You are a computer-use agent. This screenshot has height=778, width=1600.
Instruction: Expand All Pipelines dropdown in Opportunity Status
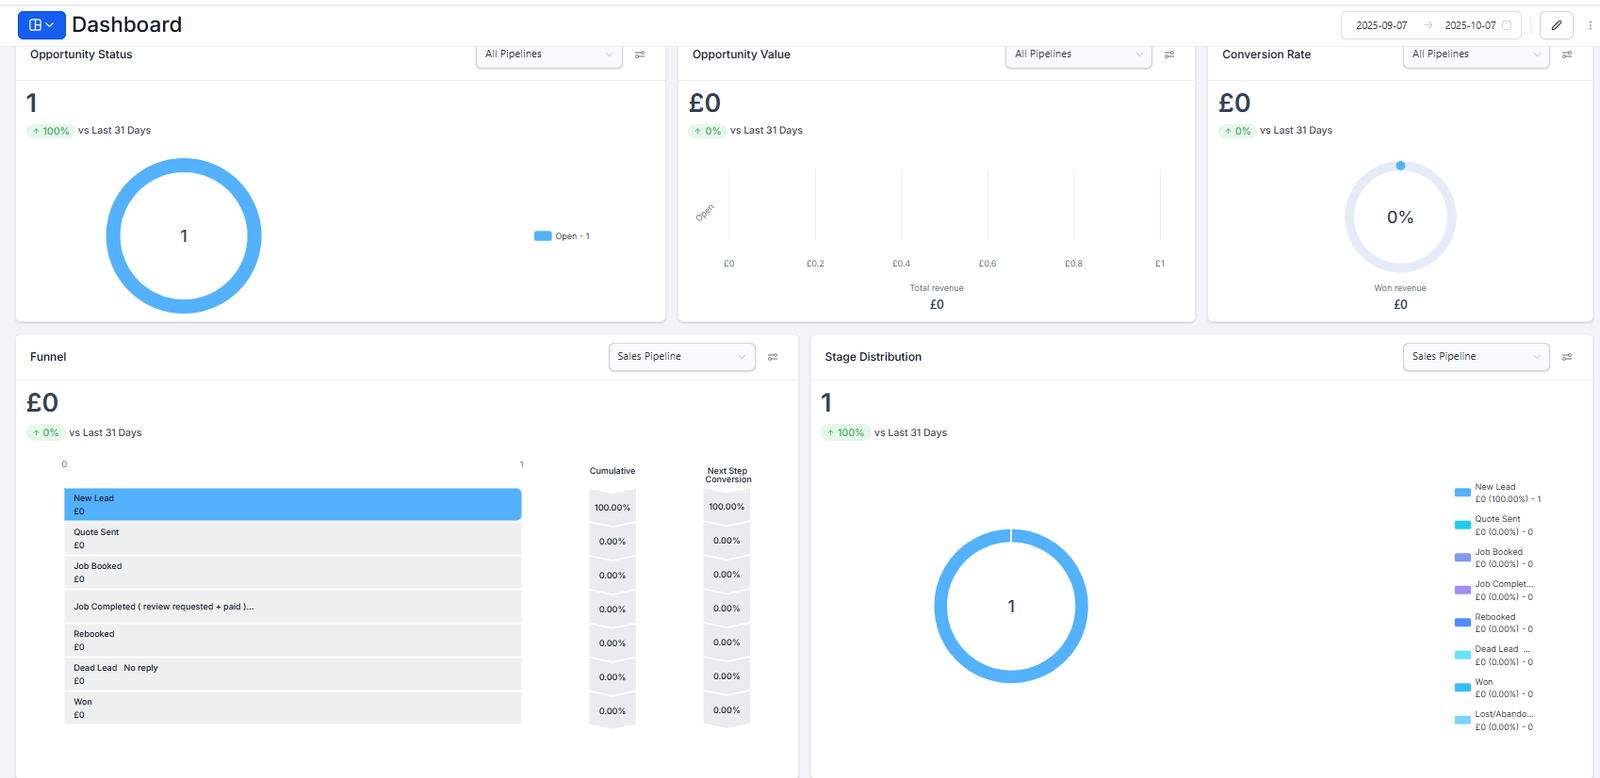(549, 55)
